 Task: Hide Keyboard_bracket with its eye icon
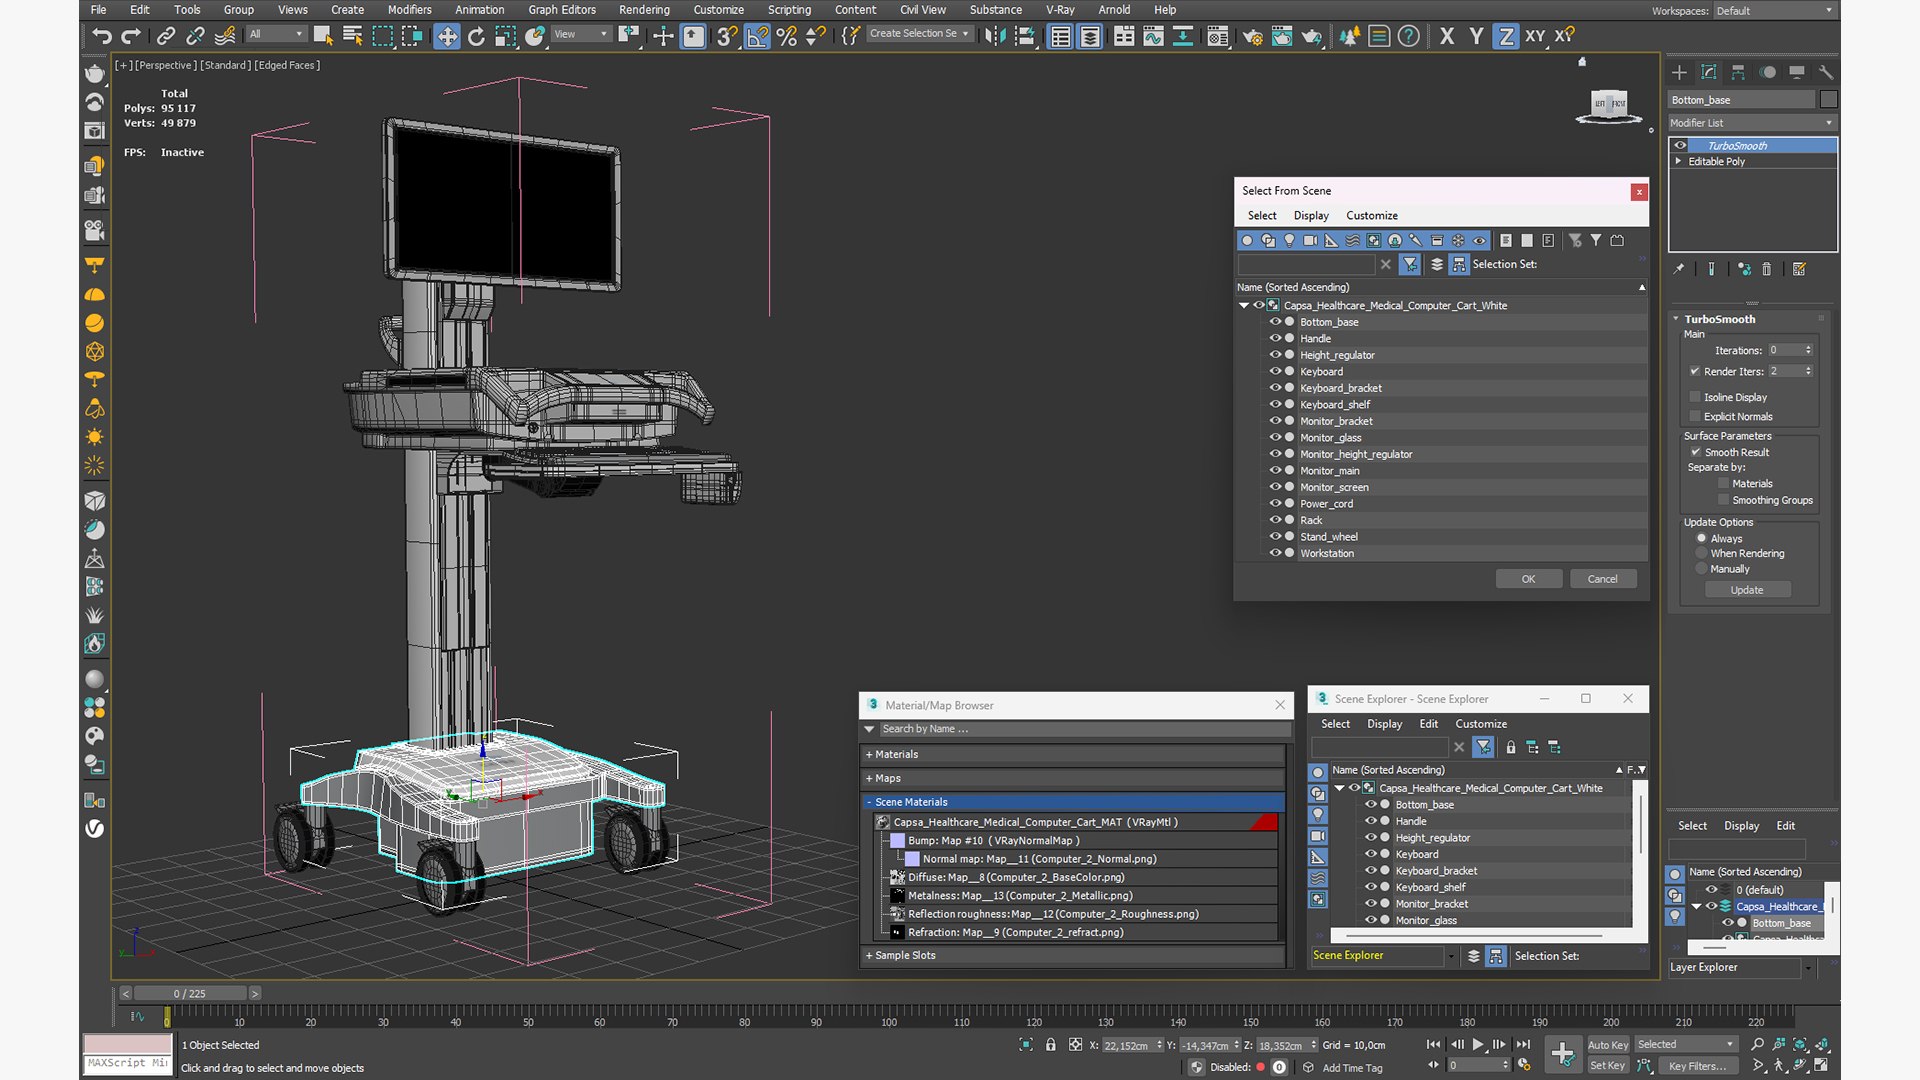pos(1275,387)
